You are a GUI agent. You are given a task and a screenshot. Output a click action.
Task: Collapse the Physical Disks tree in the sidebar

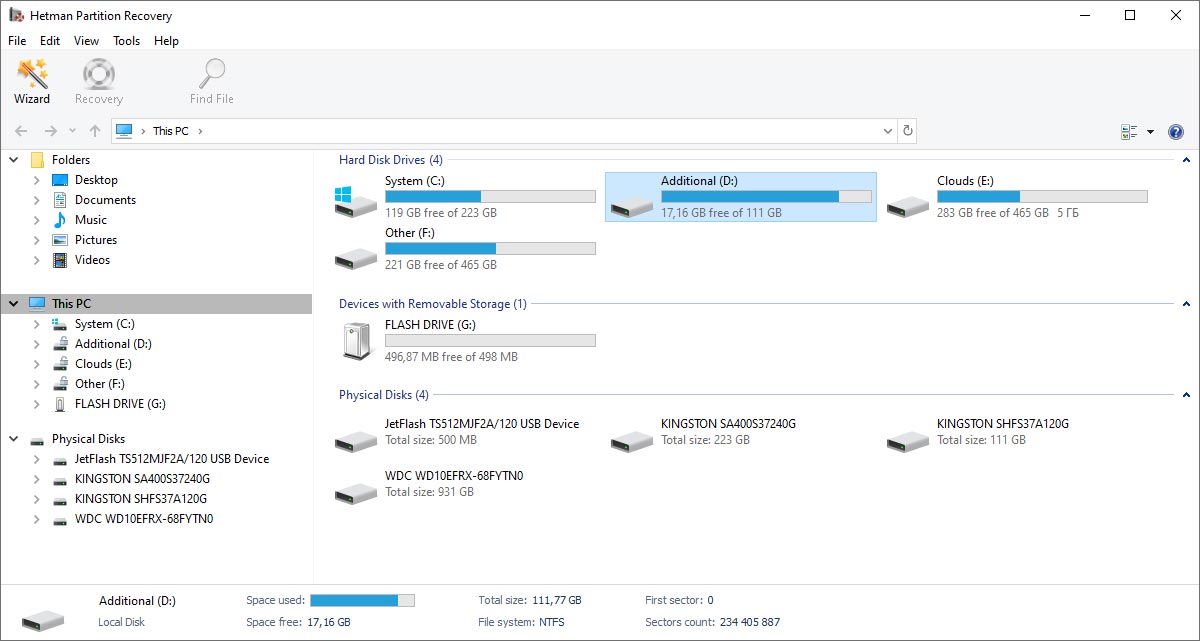(14, 439)
